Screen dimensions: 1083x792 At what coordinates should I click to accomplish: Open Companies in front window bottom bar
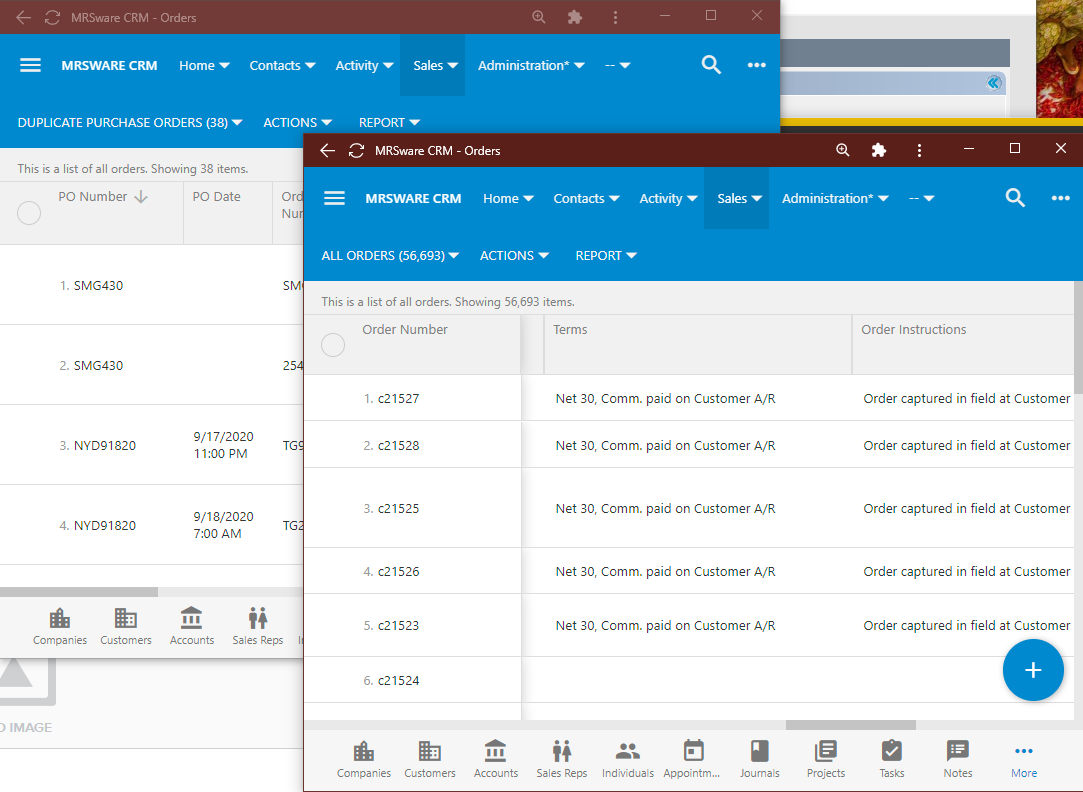363,759
